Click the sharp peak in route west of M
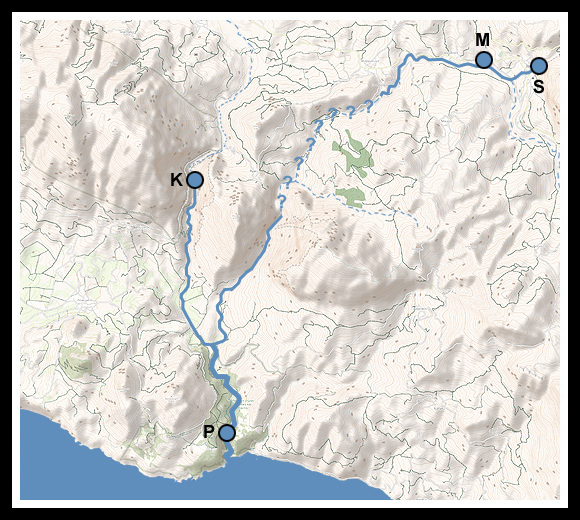 [x=410, y=56]
